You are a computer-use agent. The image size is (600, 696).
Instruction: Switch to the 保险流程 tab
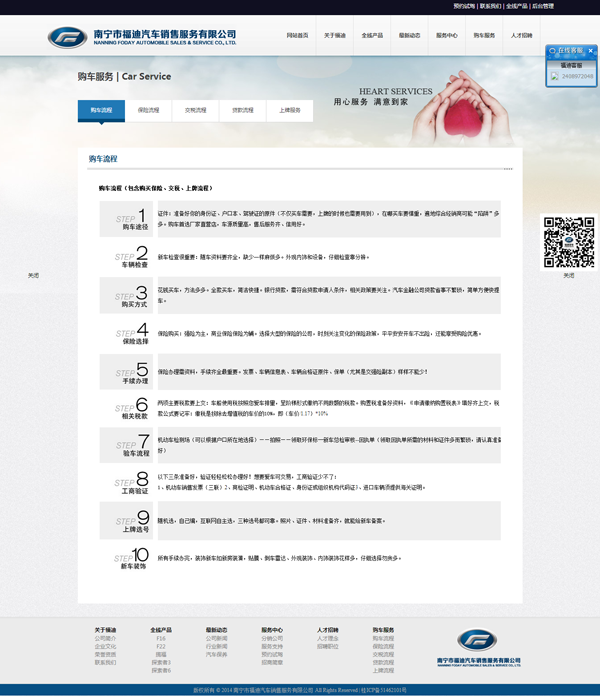click(x=149, y=110)
